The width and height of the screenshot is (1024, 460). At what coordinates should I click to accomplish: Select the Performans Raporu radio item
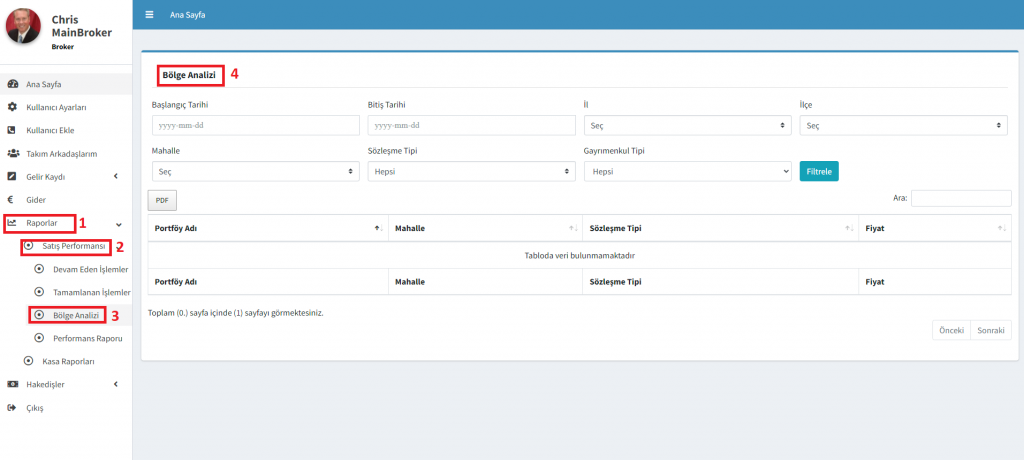(40, 338)
